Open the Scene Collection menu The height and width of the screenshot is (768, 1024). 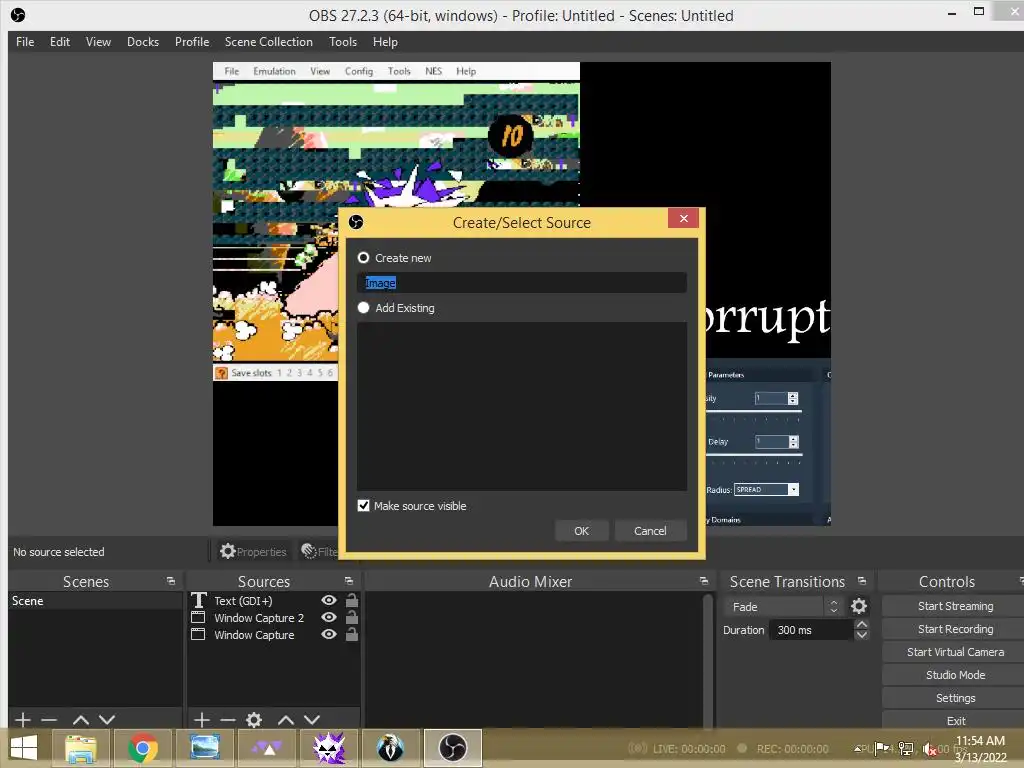coord(268,42)
